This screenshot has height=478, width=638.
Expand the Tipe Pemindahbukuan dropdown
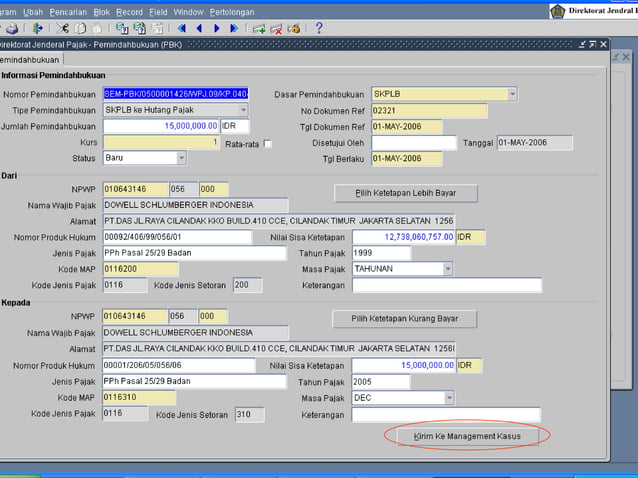243,110
